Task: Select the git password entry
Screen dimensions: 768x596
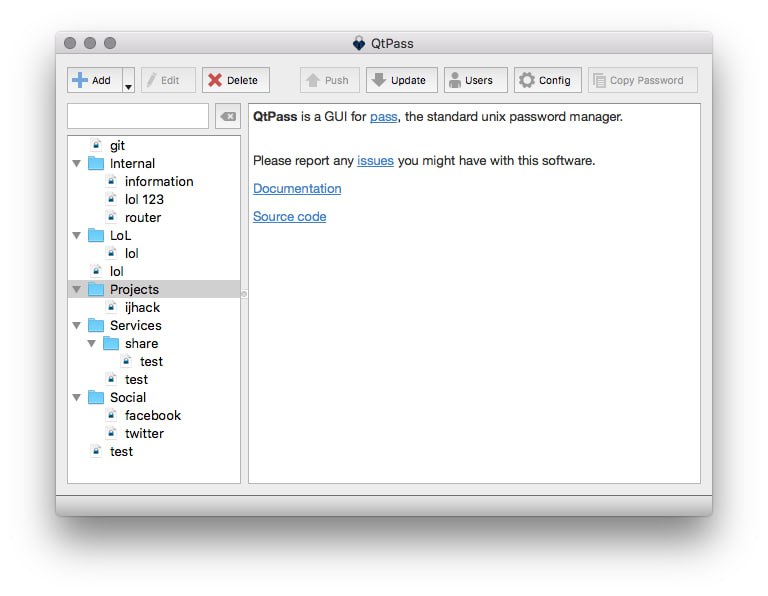Action: click(117, 145)
